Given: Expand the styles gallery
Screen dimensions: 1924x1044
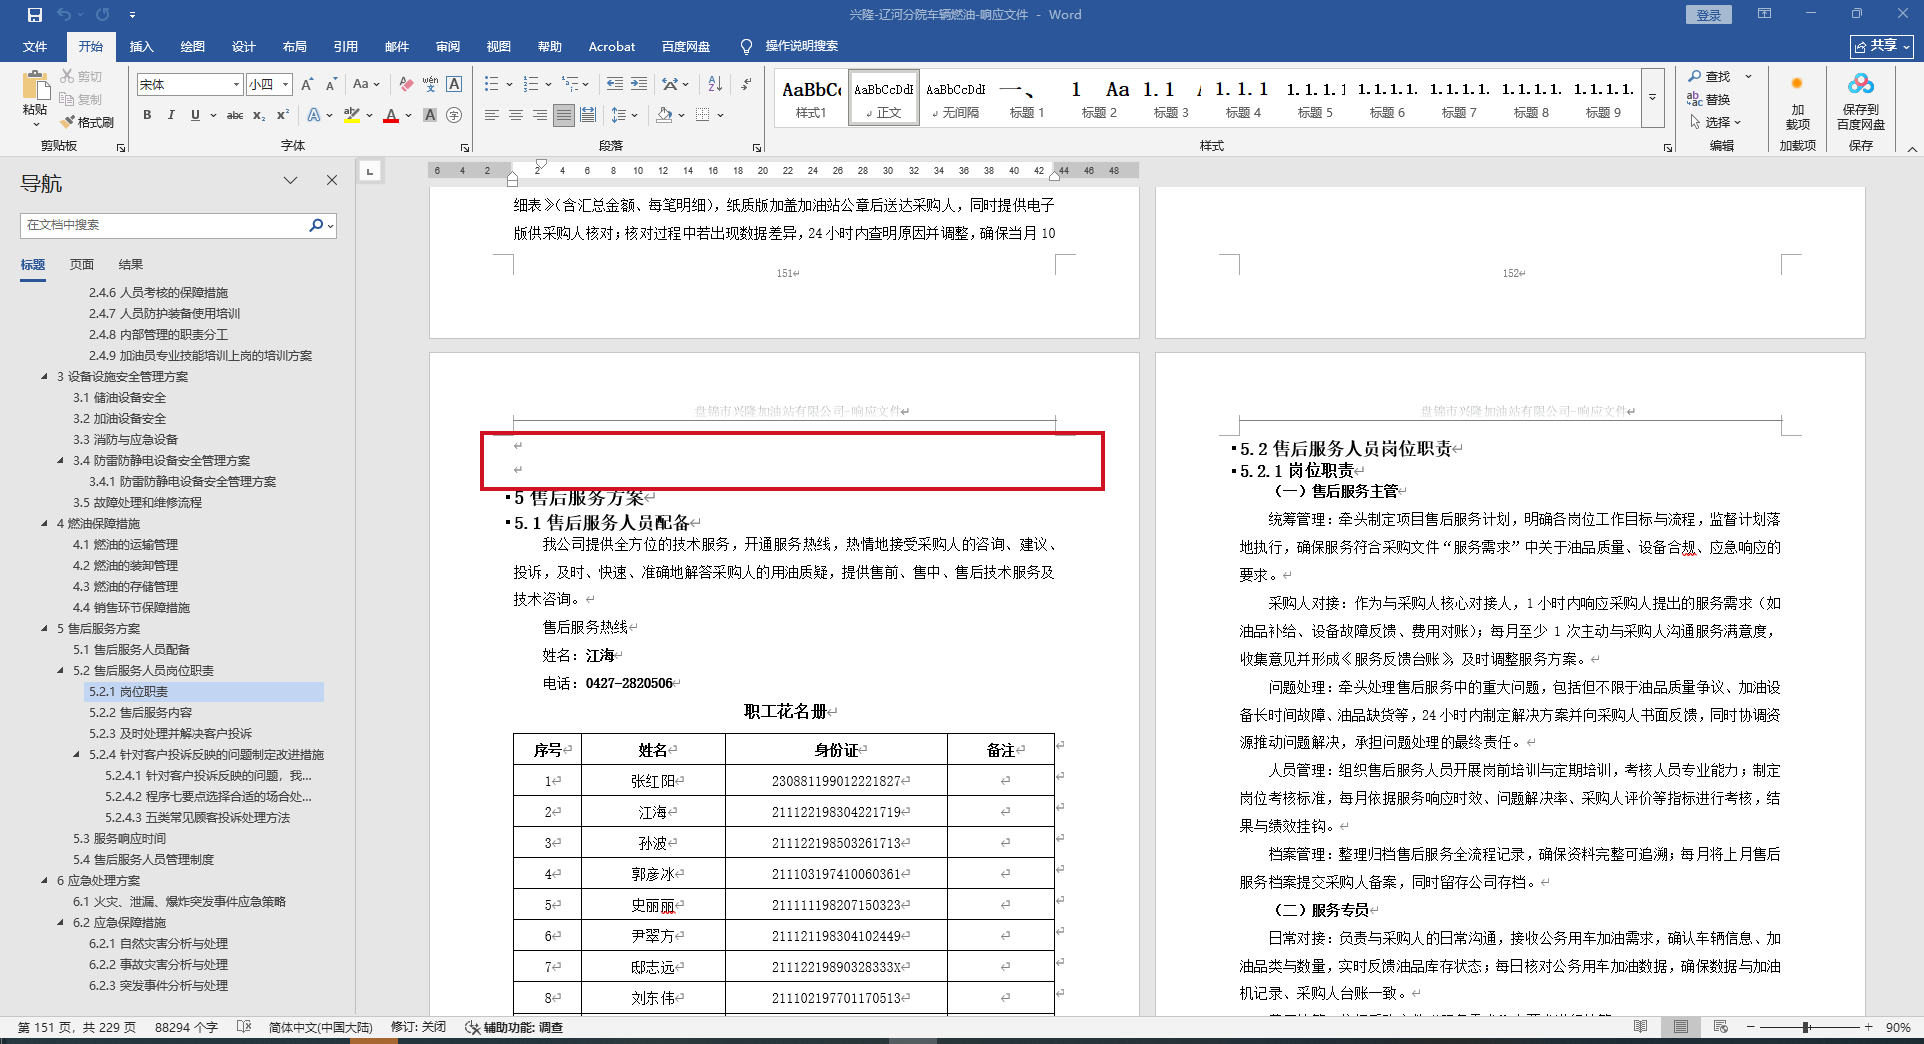Looking at the screenshot, I should point(1652,97).
